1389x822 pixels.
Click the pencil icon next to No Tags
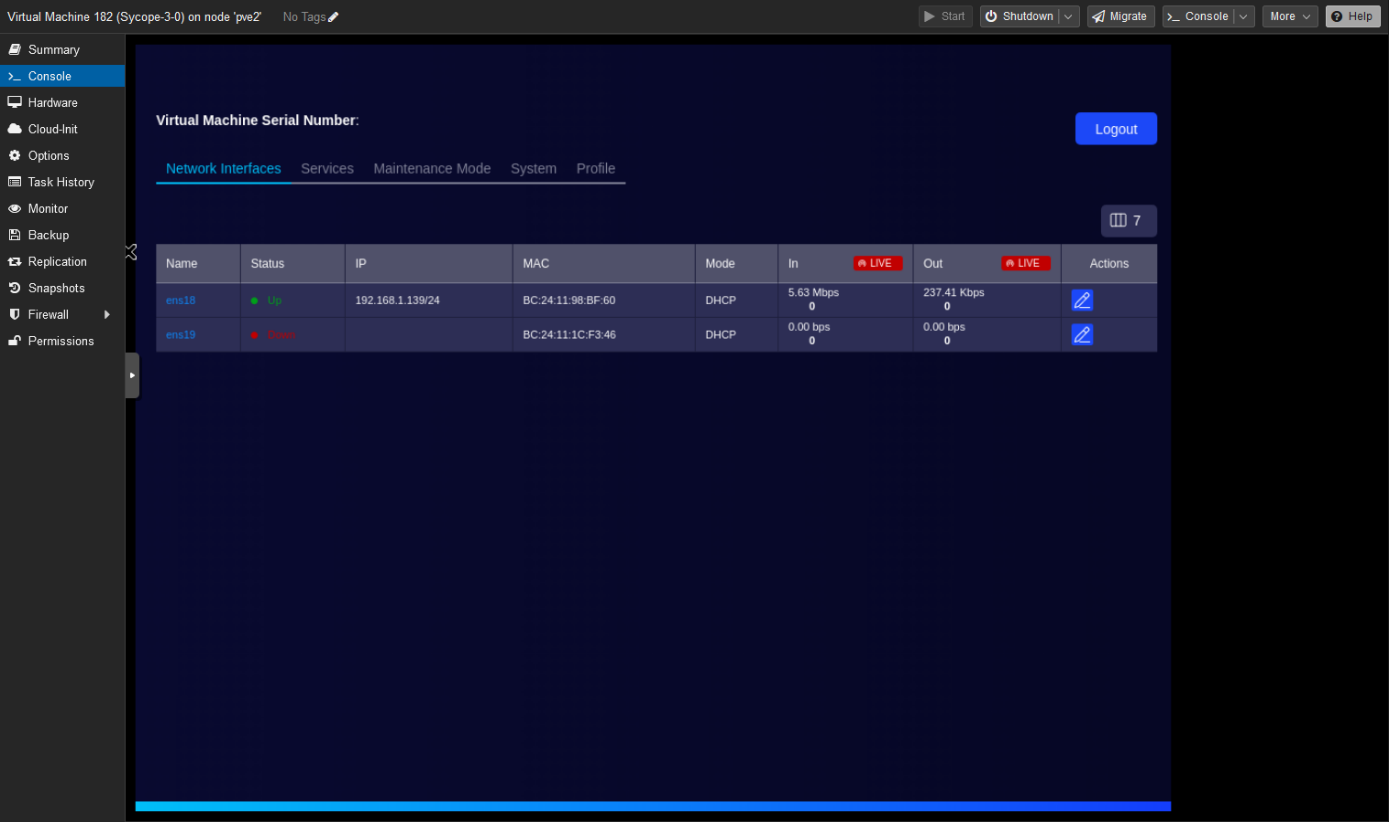tap(334, 17)
